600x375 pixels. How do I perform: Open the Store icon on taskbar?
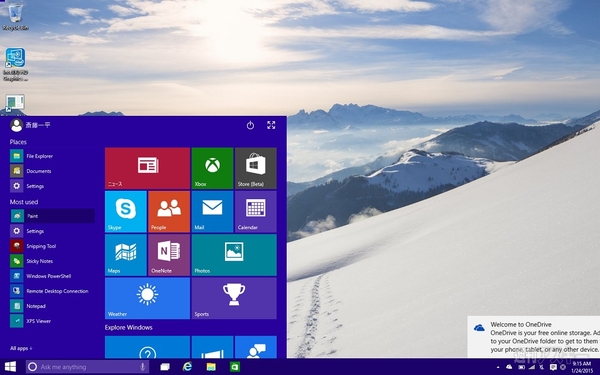[x=235, y=367]
